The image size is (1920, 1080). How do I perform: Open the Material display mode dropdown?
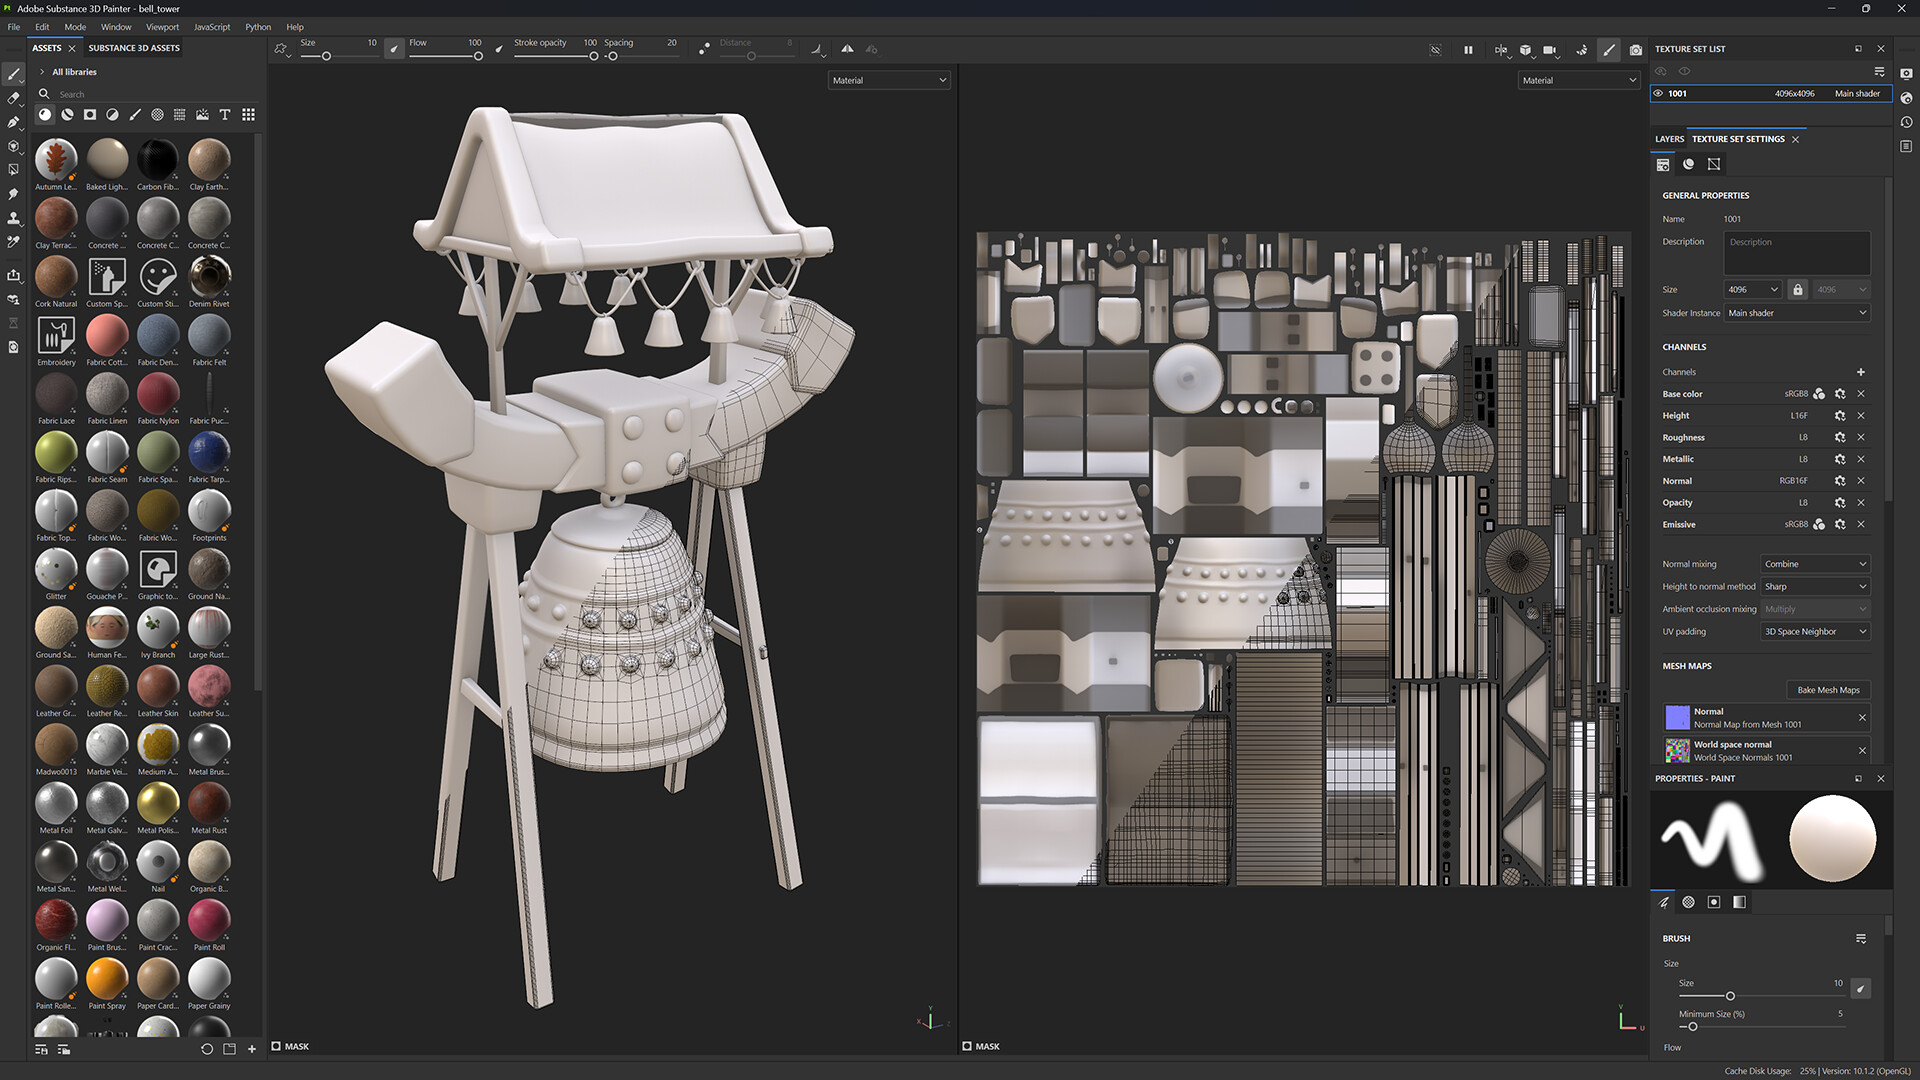coord(888,80)
